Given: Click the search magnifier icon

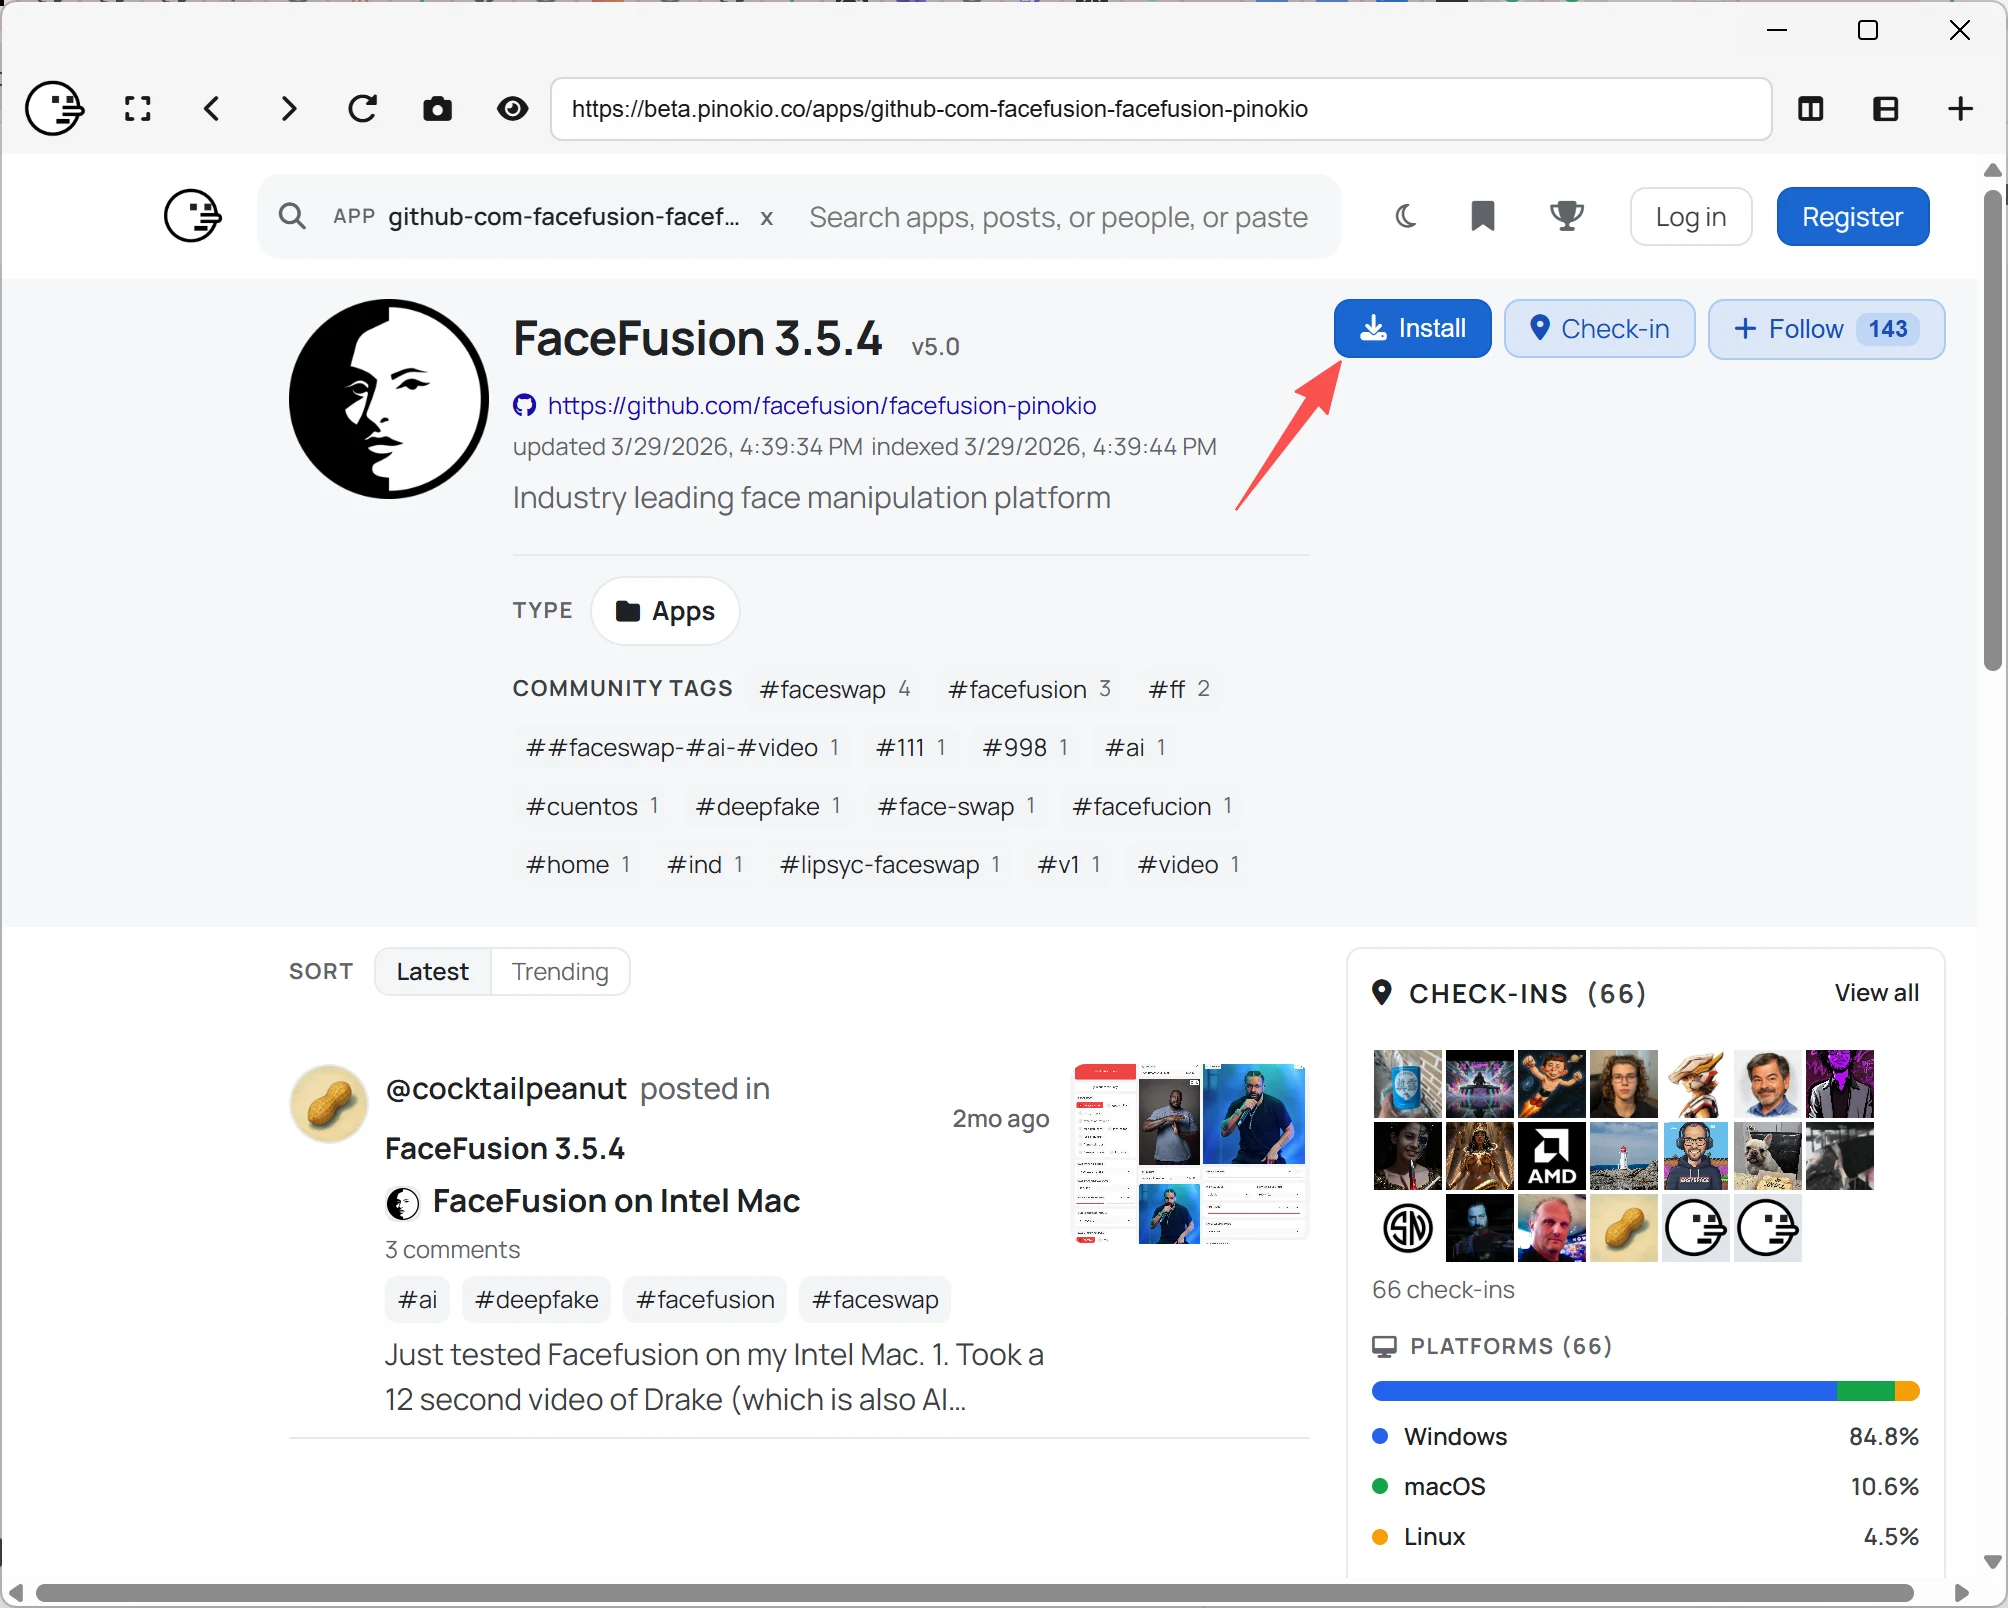Looking at the screenshot, I should pos(292,216).
